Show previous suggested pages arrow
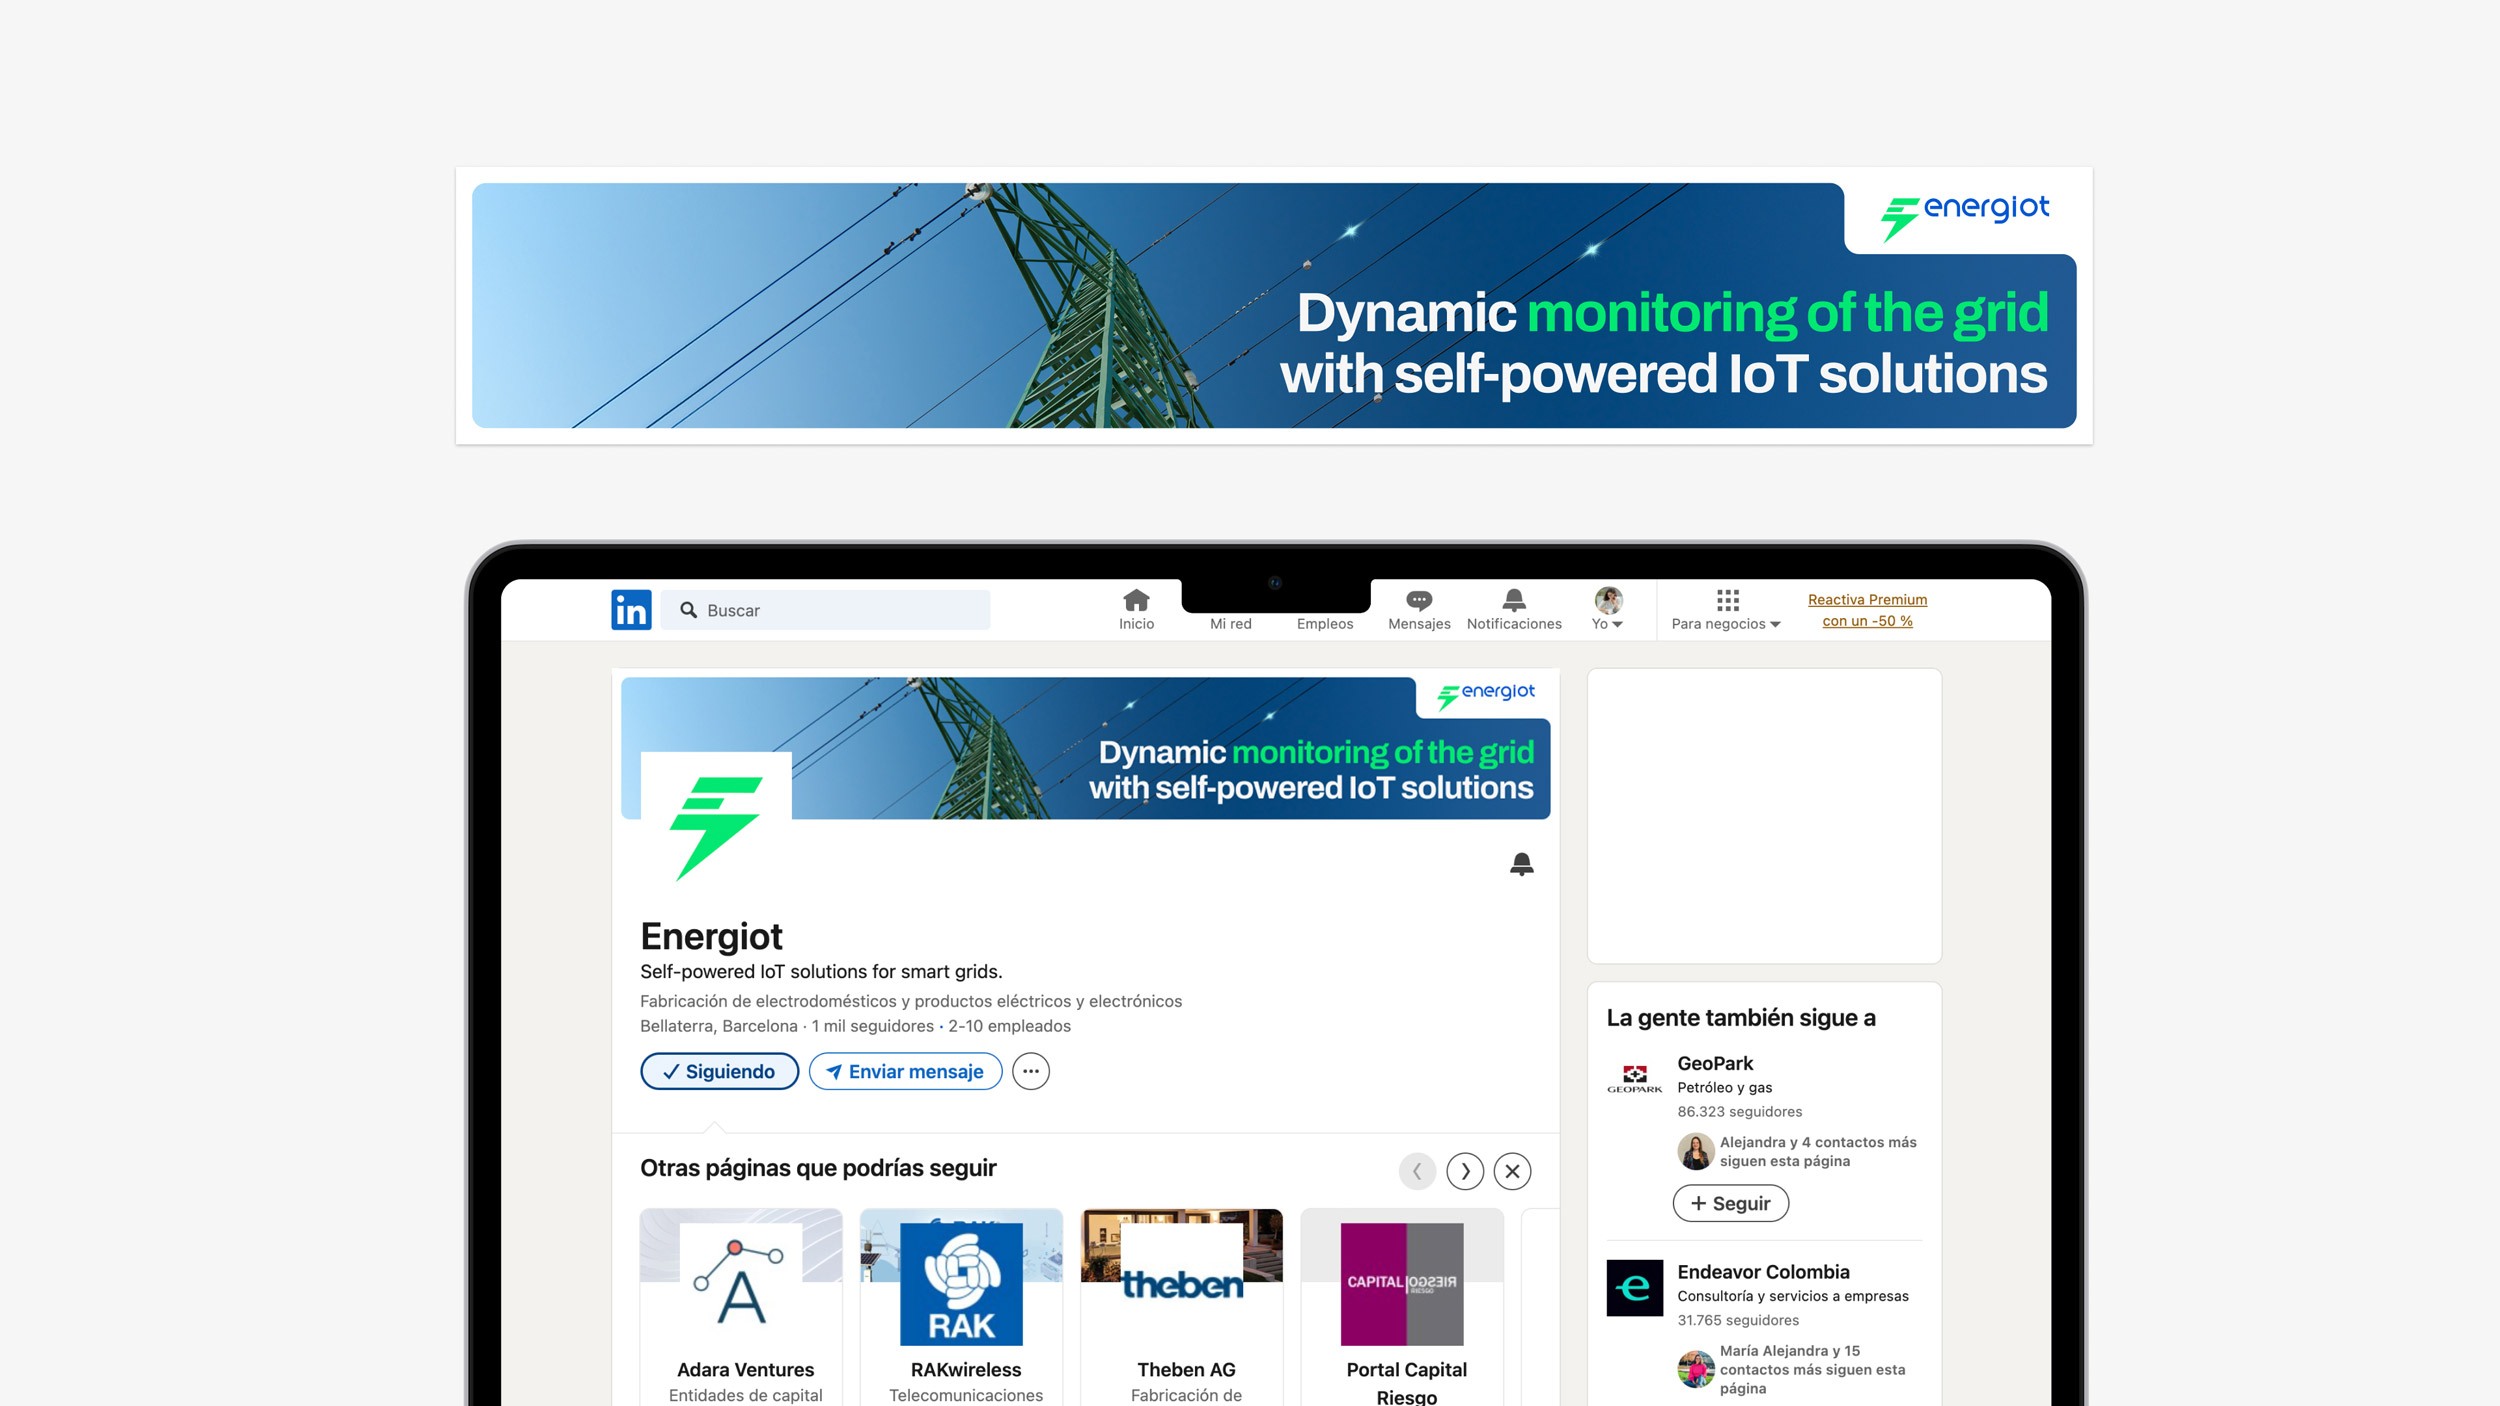2500x1406 pixels. (1417, 1171)
